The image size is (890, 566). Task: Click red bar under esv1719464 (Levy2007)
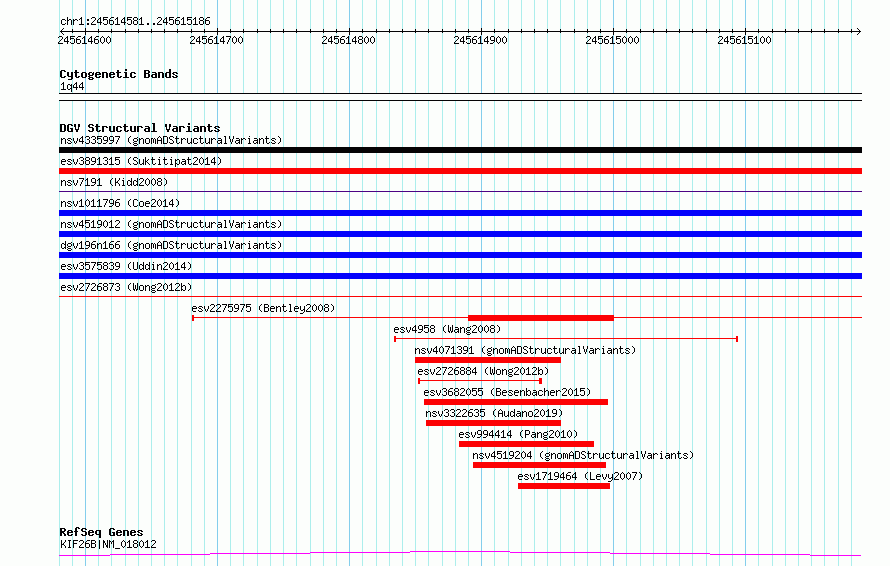pos(564,486)
